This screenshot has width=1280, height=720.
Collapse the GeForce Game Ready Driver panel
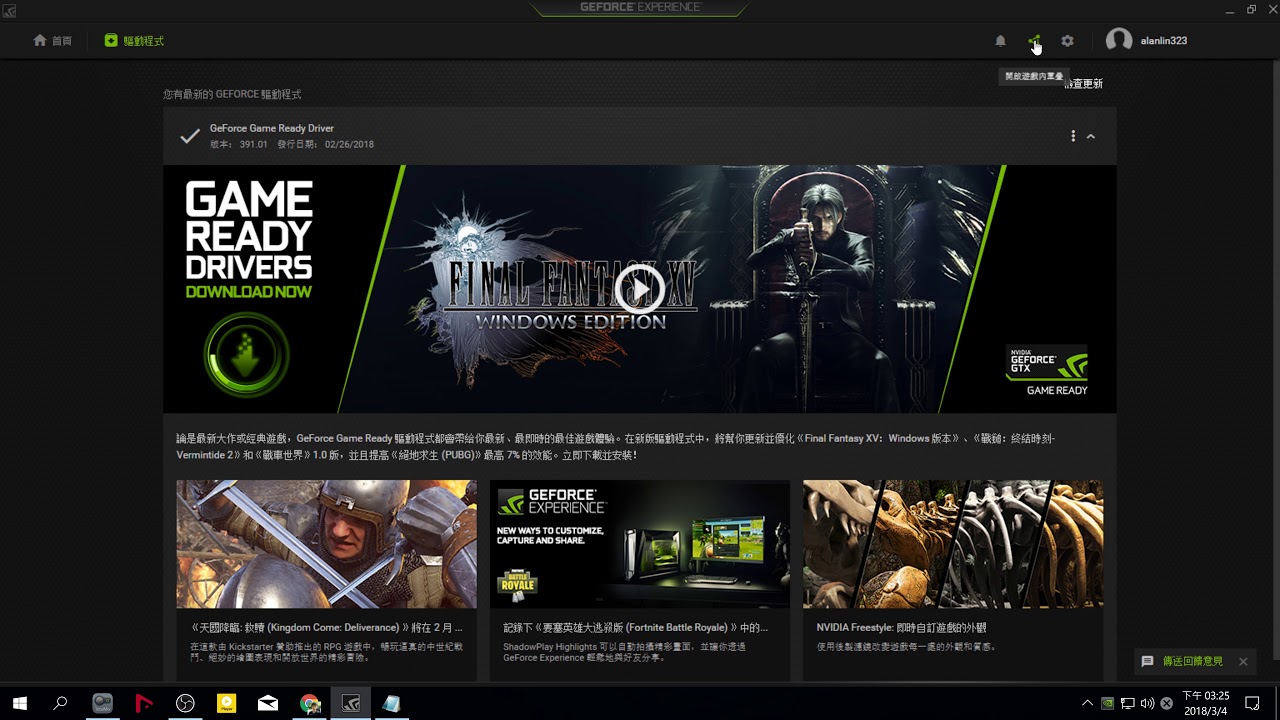(x=1091, y=136)
